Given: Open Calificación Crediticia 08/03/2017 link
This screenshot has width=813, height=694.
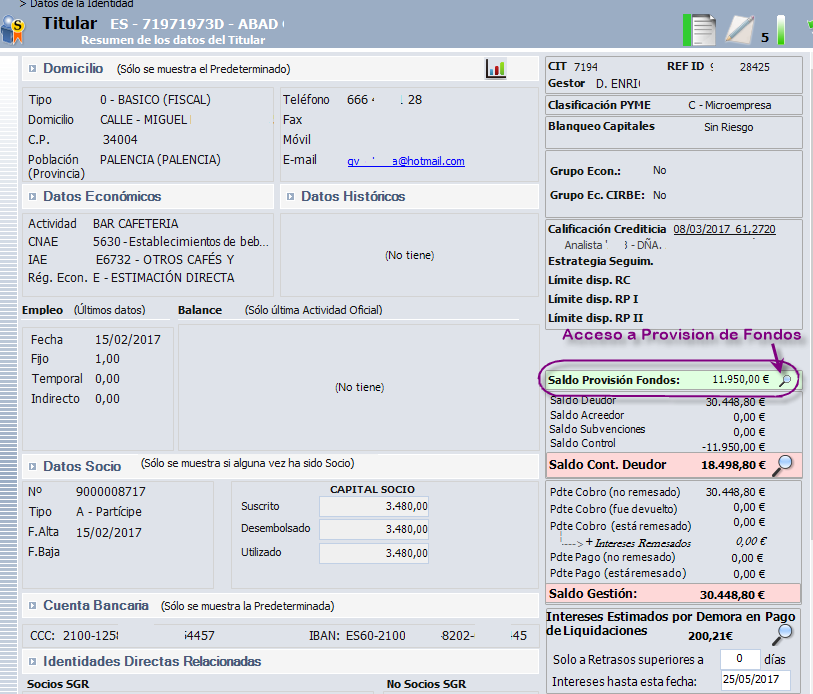Looking at the screenshot, I should click(x=724, y=229).
